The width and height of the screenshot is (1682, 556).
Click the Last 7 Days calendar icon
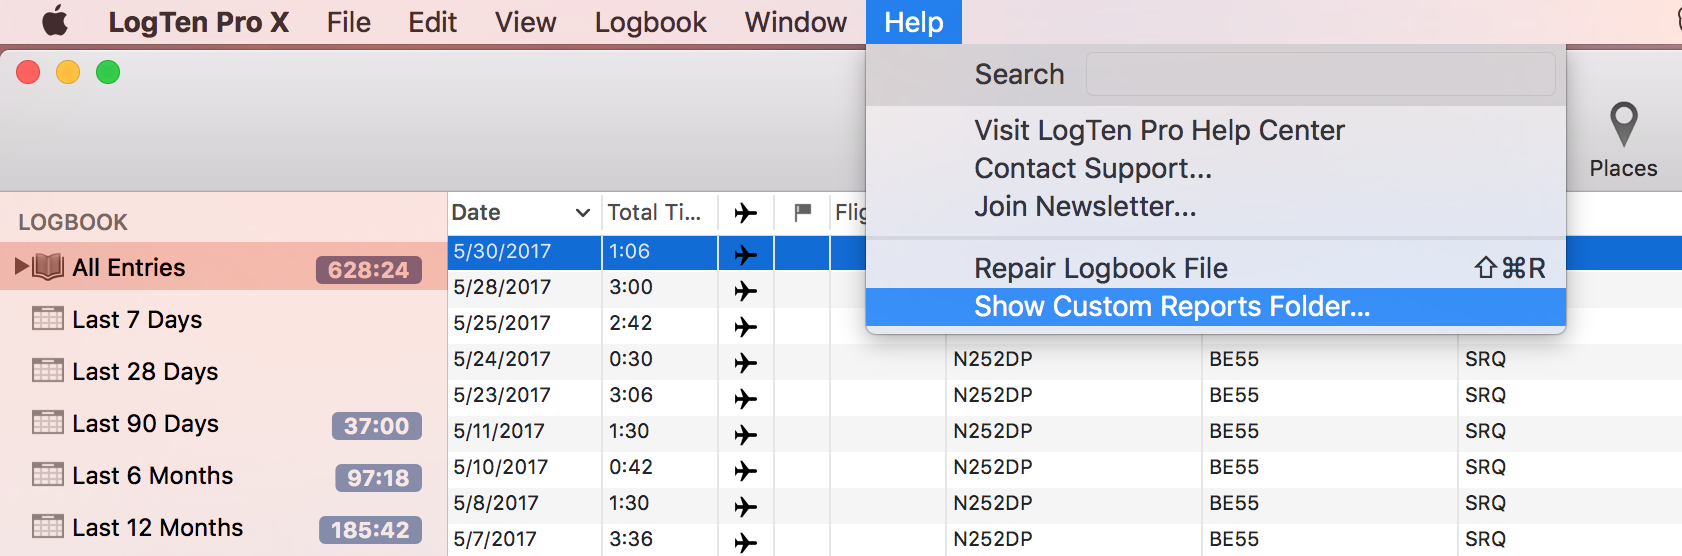[x=48, y=318]
